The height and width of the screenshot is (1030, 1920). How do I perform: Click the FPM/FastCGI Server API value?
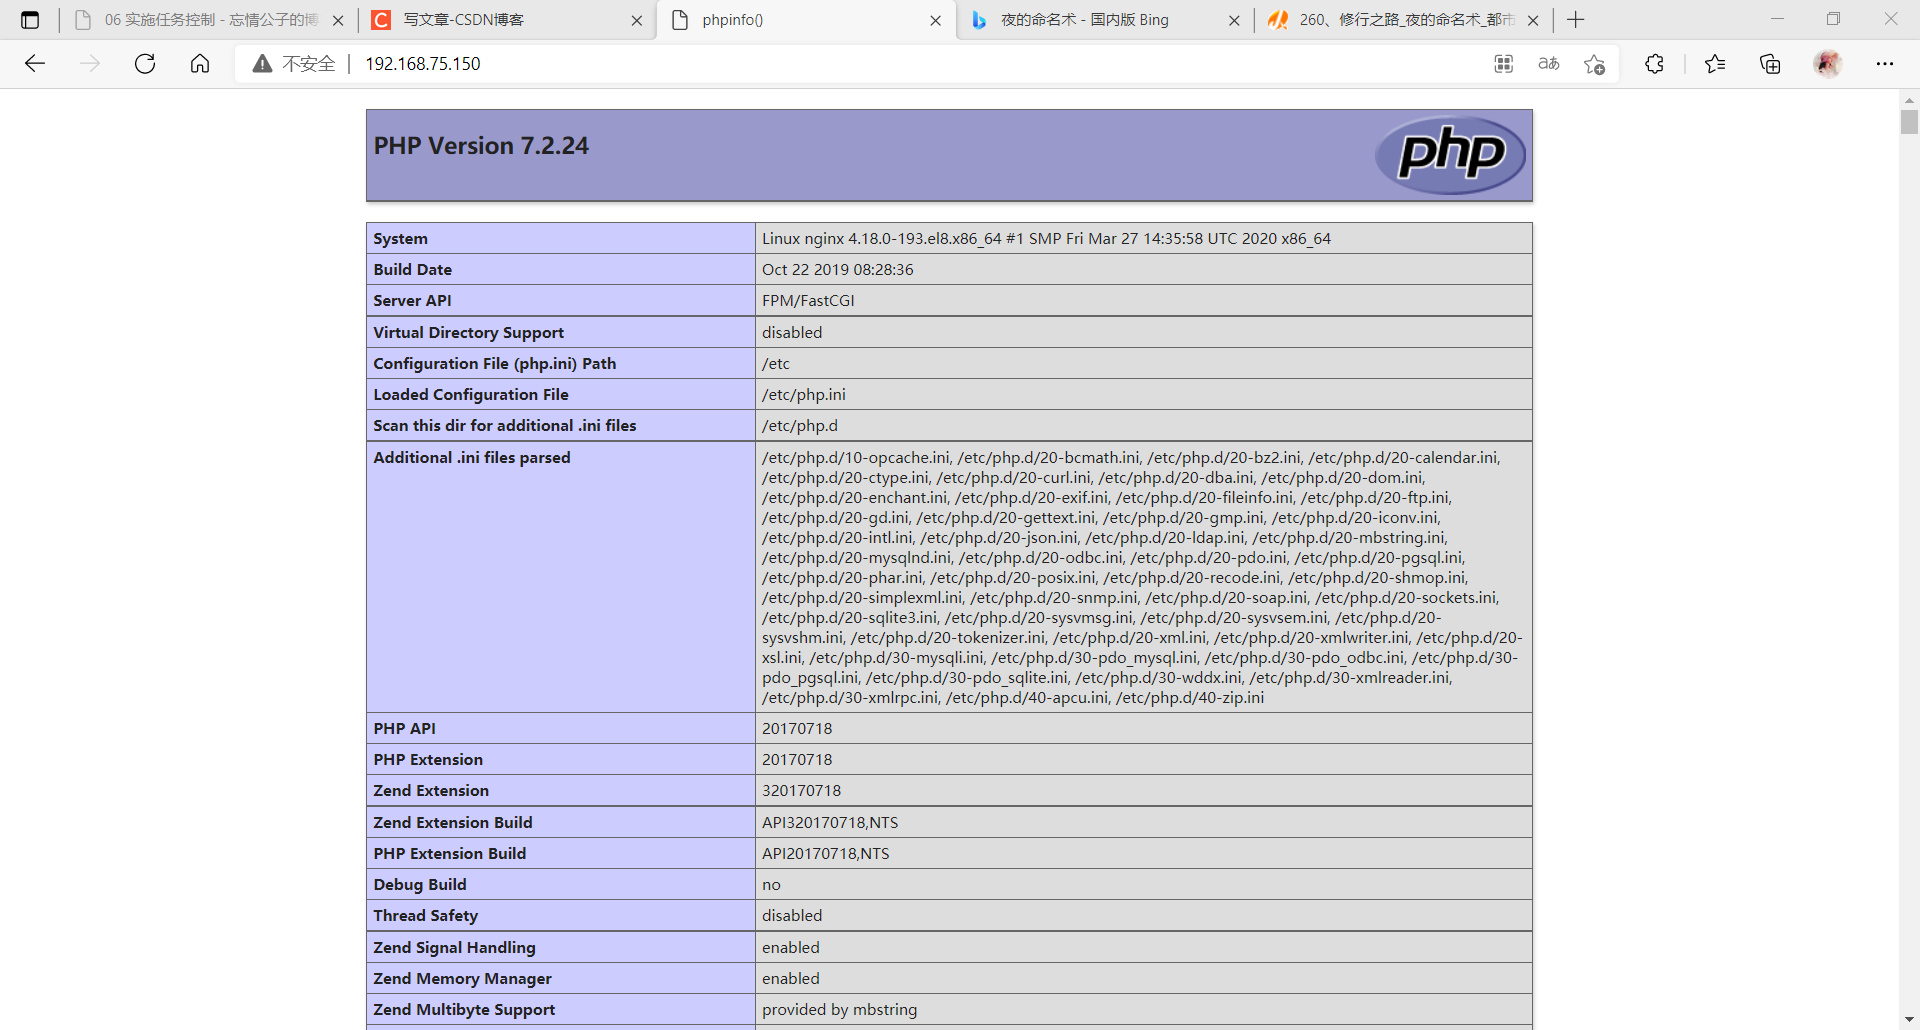[808, 300]
